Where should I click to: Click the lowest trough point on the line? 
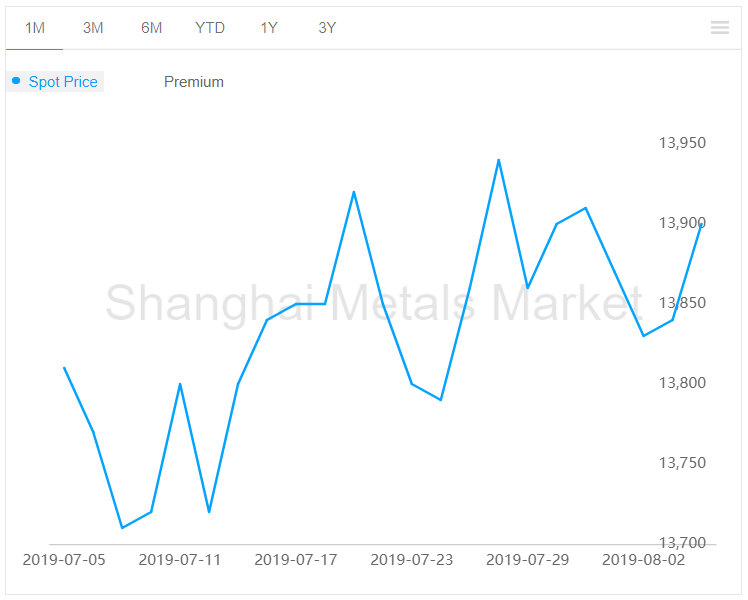click(x=122, y=528)
